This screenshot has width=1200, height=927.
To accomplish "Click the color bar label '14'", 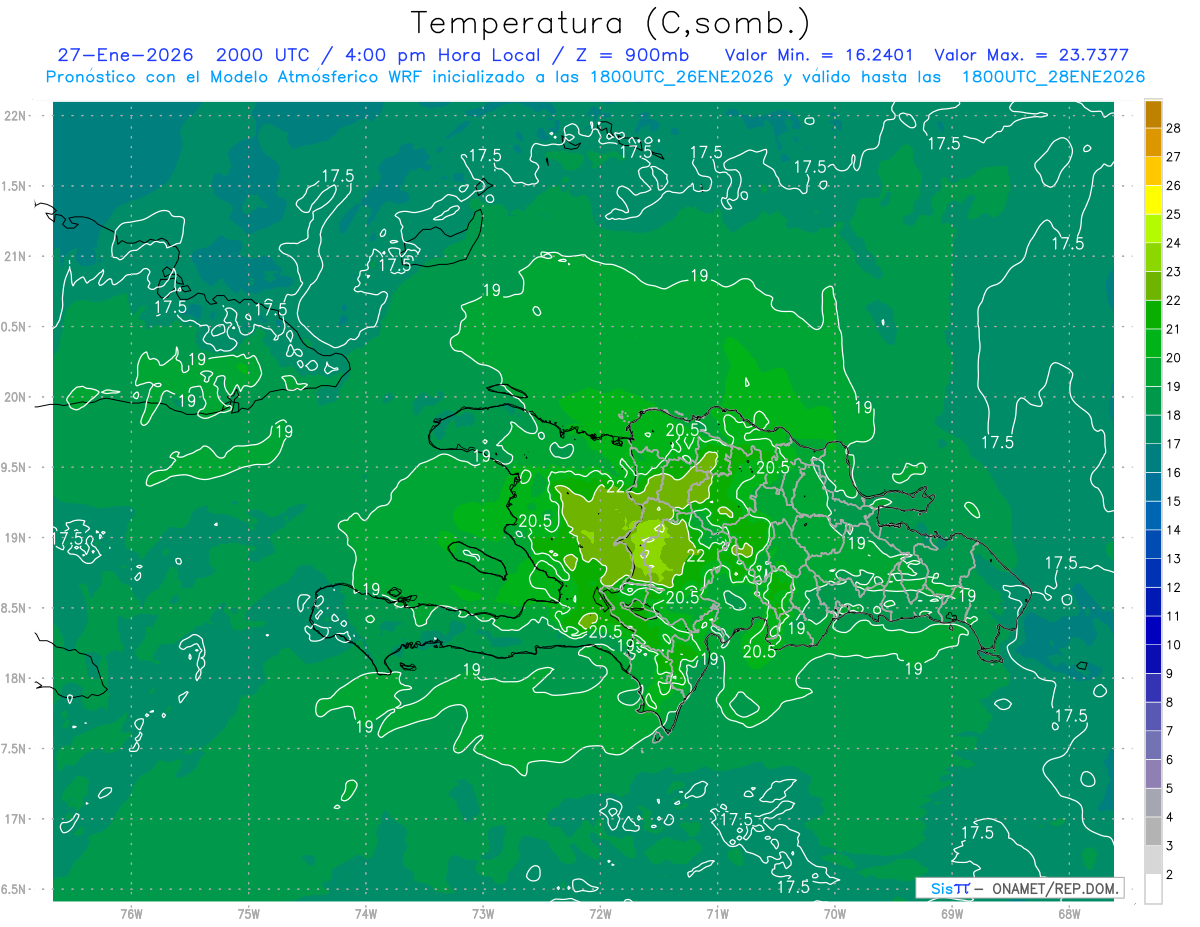I will pos(1174,529).
